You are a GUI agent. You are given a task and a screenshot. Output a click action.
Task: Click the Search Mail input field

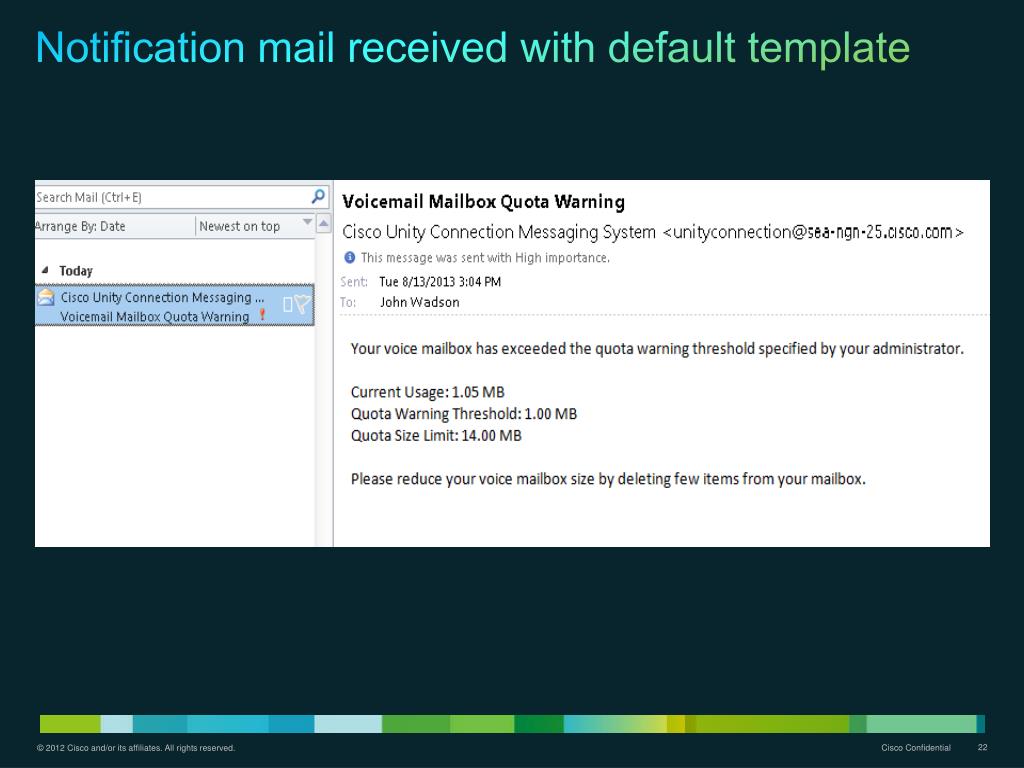tap(182, 197)
